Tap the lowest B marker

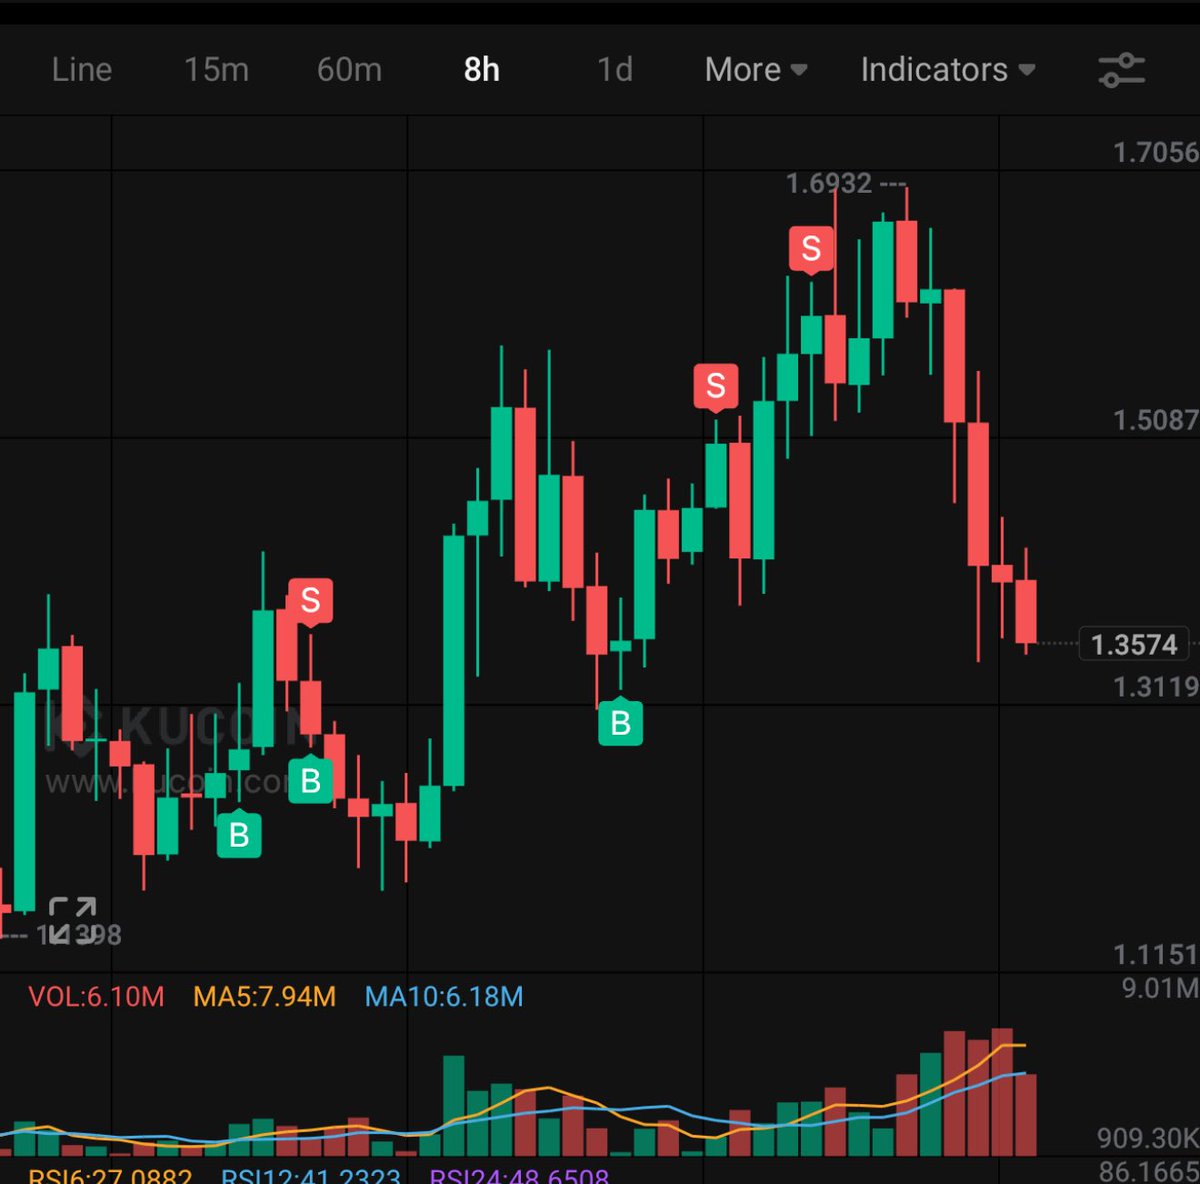[239, 834]
